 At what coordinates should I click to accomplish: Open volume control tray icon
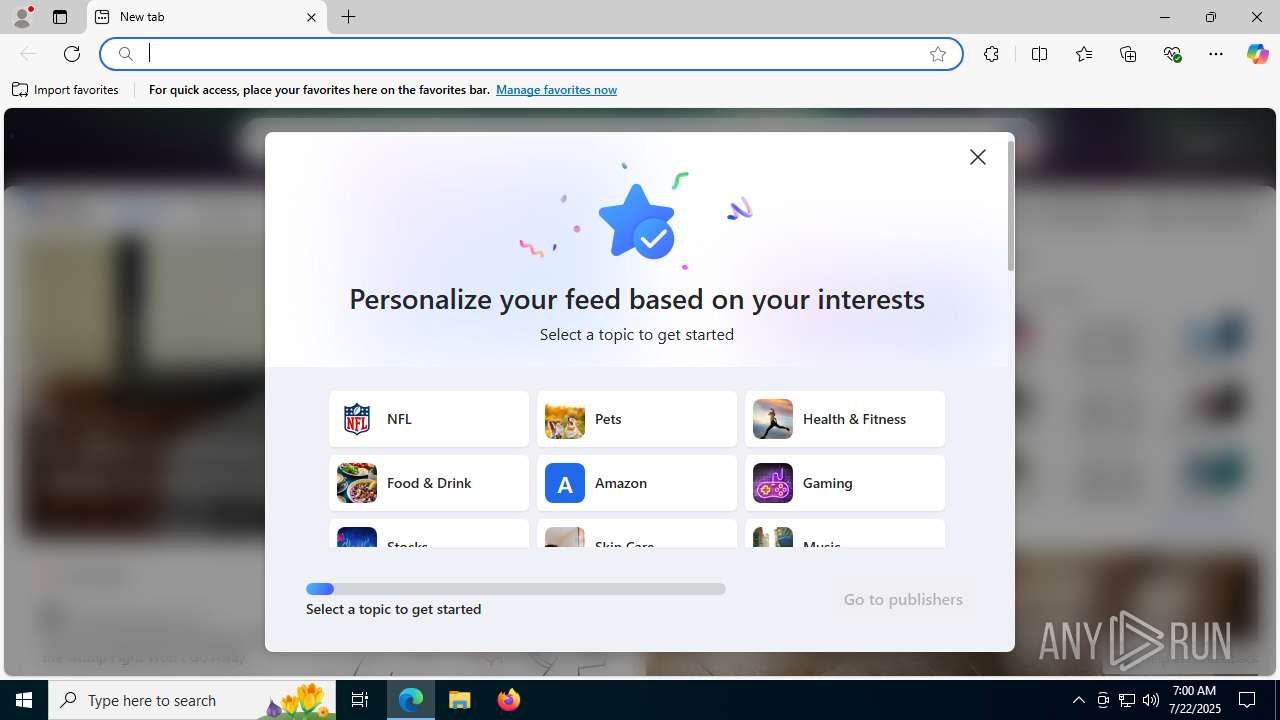tap(1151, 700)
